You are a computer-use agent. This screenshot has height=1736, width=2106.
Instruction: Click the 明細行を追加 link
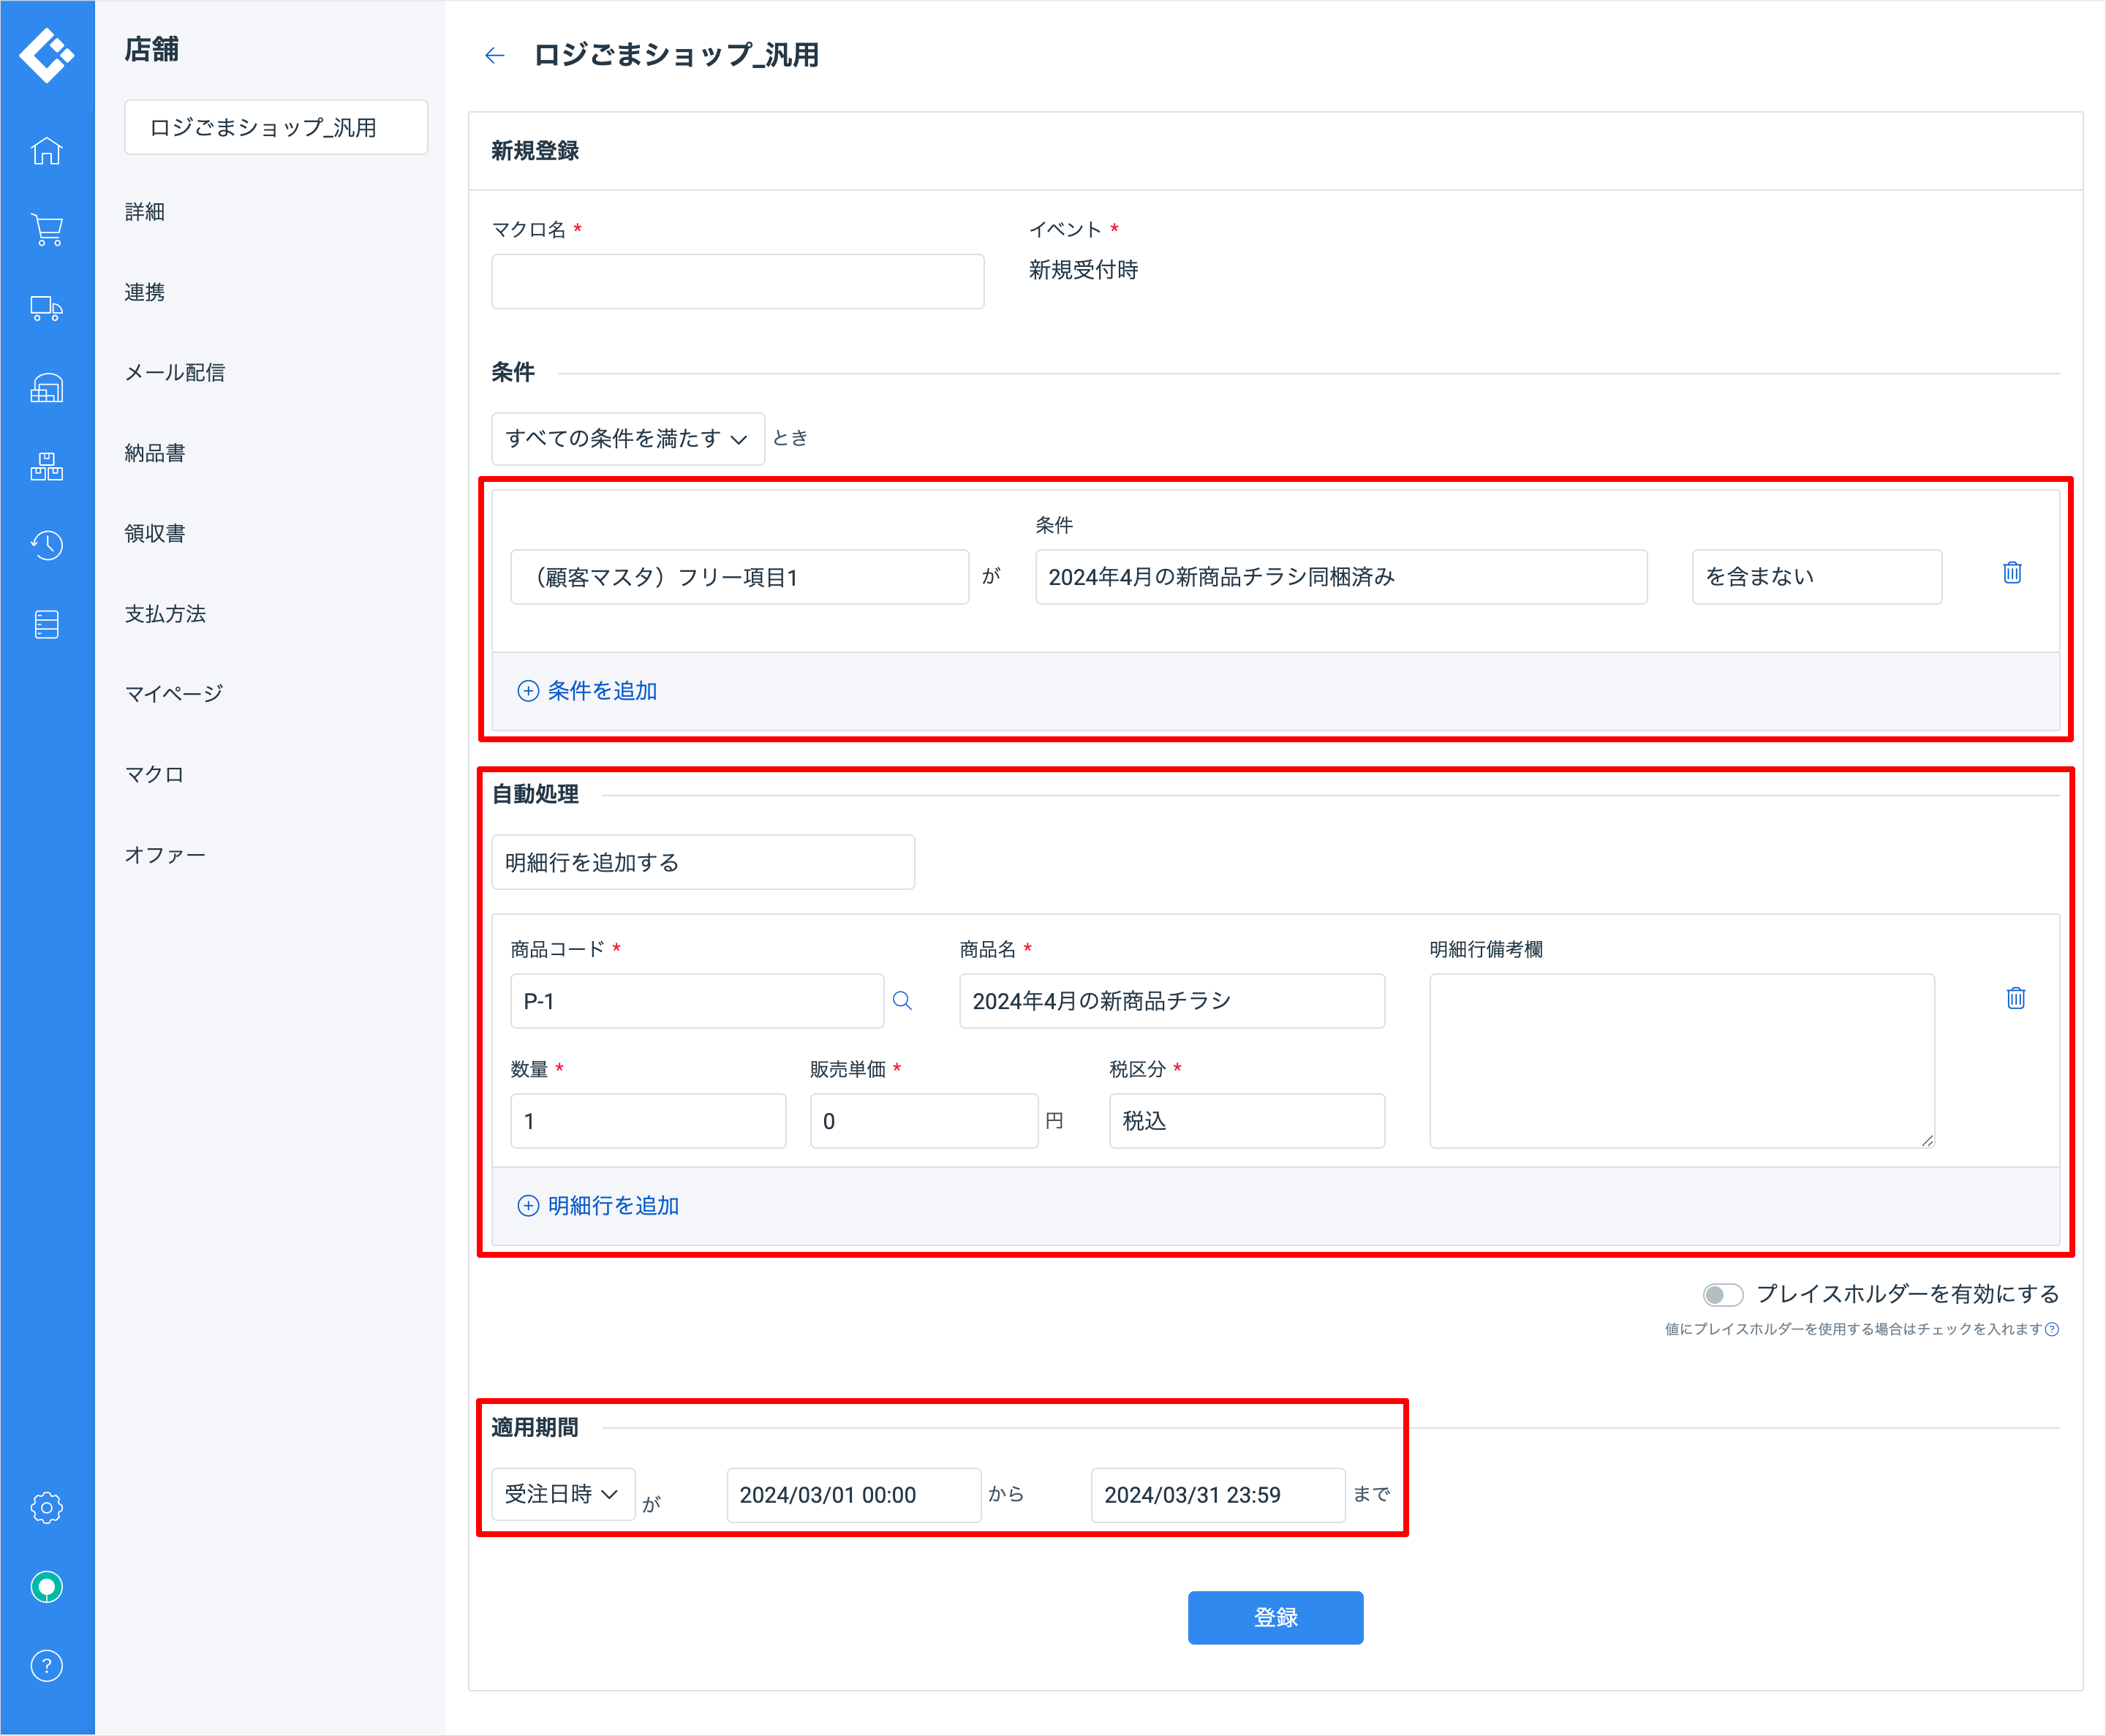coord(598,1206)
